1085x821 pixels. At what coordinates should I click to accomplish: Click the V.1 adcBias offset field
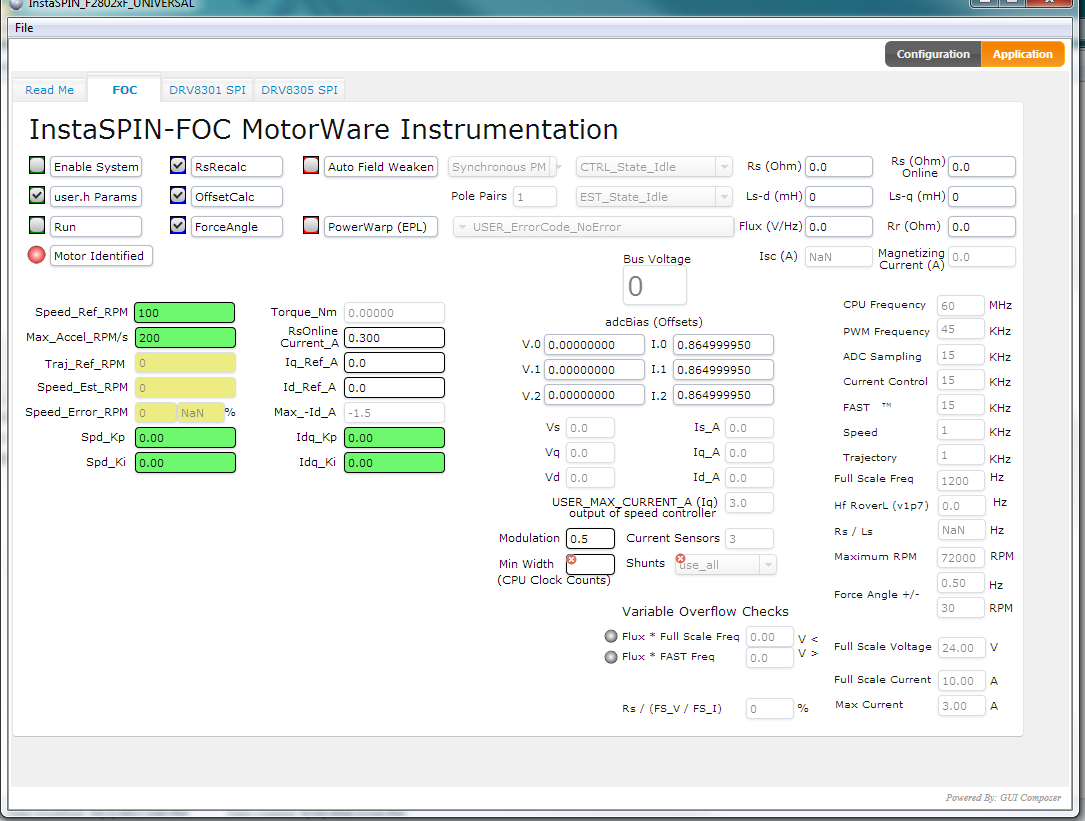pos(594,370)
